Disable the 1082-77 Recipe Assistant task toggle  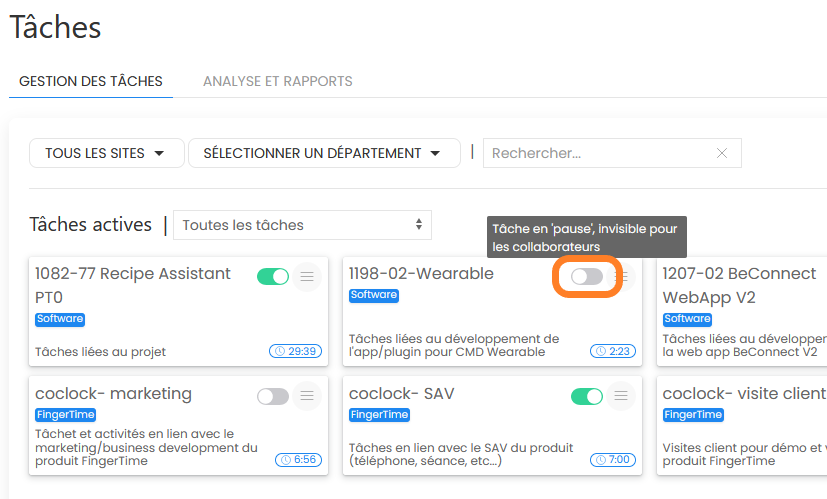tap(273, 276)
